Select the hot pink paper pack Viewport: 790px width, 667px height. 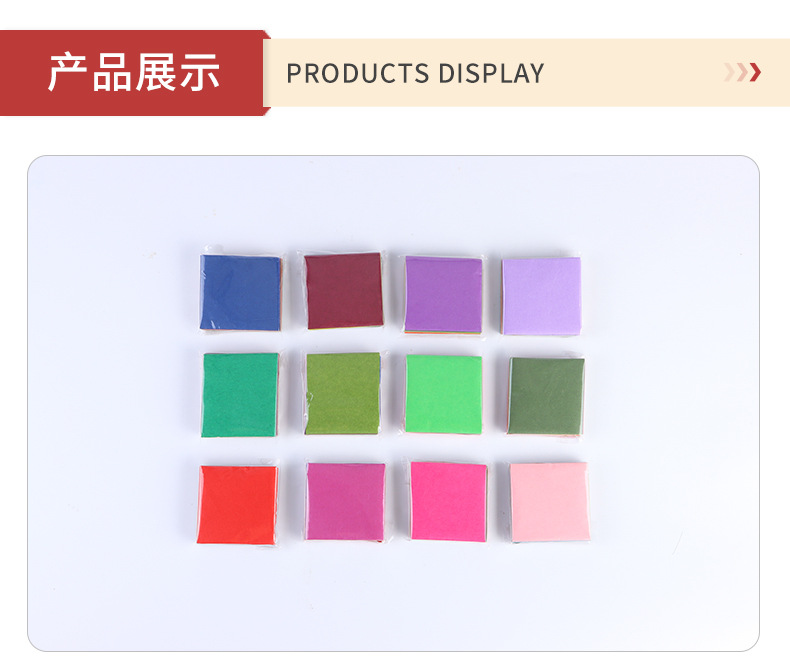(x=449, y=502)
